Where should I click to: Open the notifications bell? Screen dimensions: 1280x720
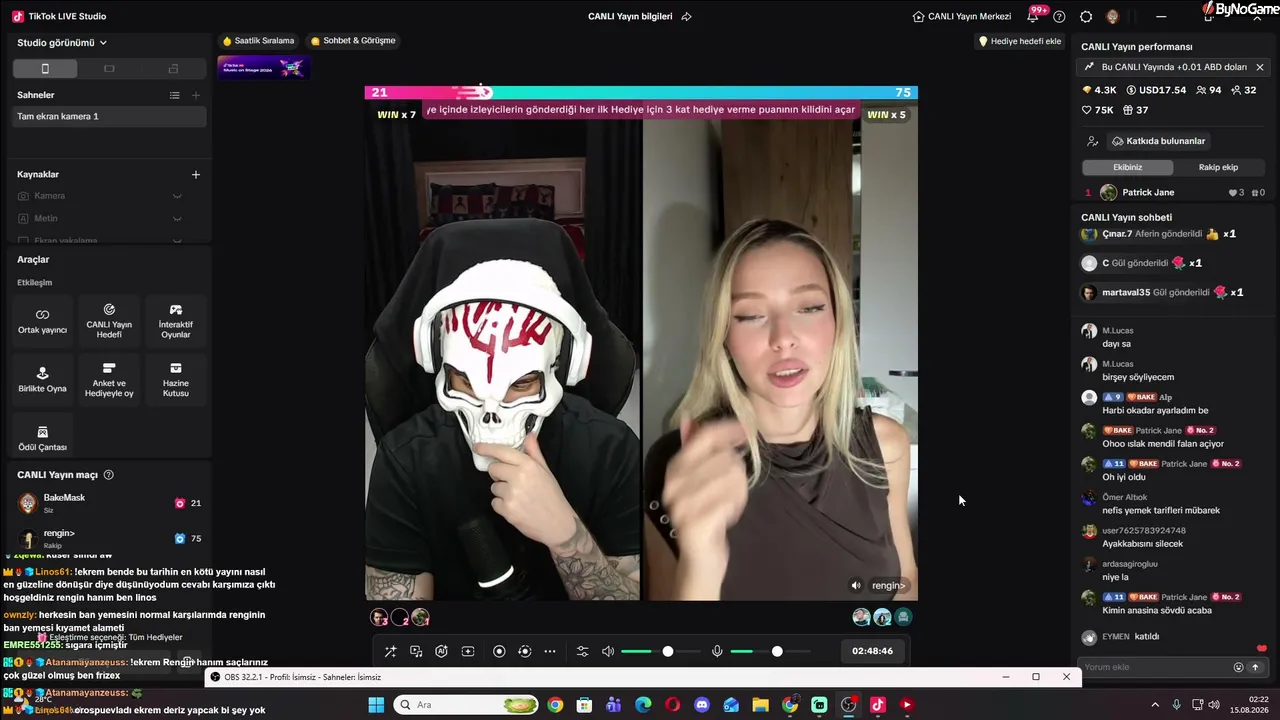(x=1033, y=17)
